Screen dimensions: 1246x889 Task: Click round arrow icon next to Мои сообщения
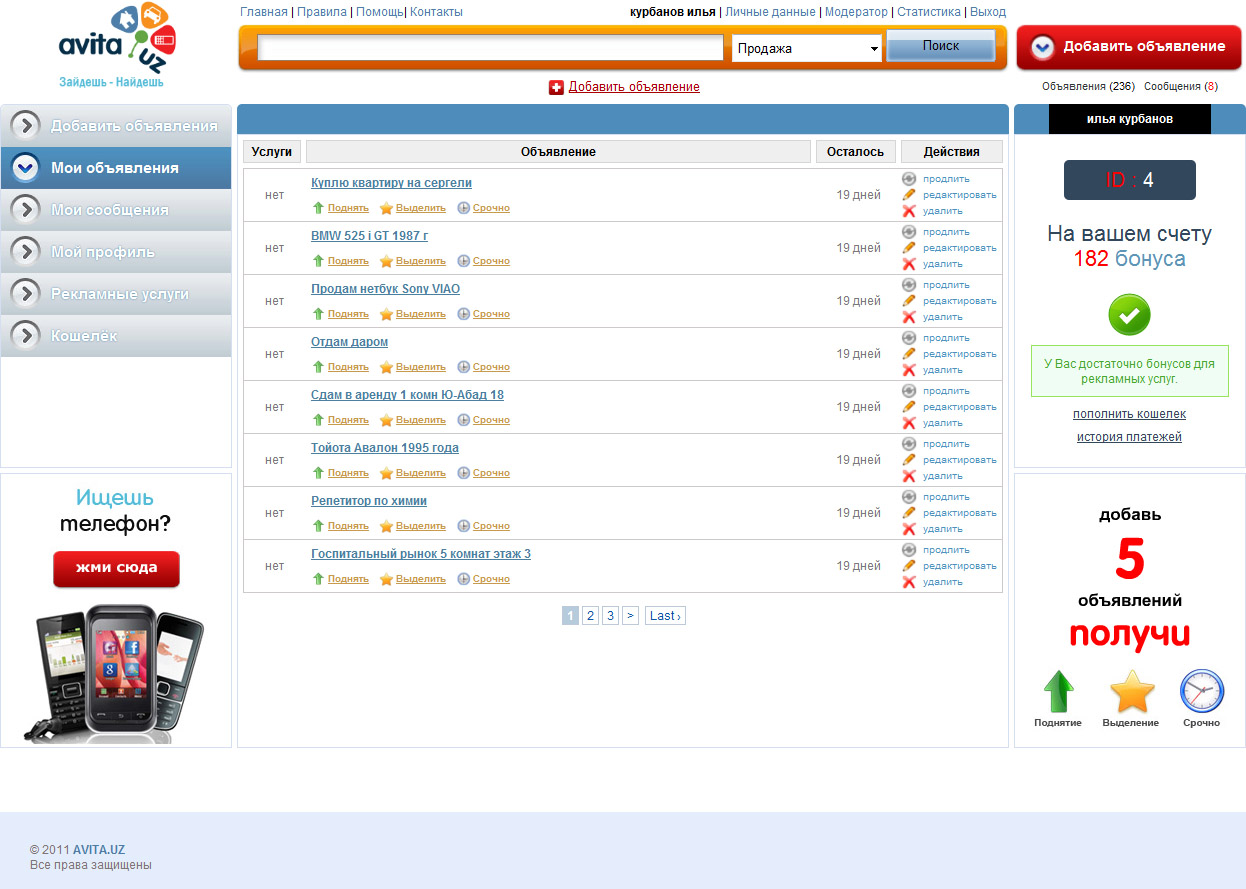click(x=25, y=210)
